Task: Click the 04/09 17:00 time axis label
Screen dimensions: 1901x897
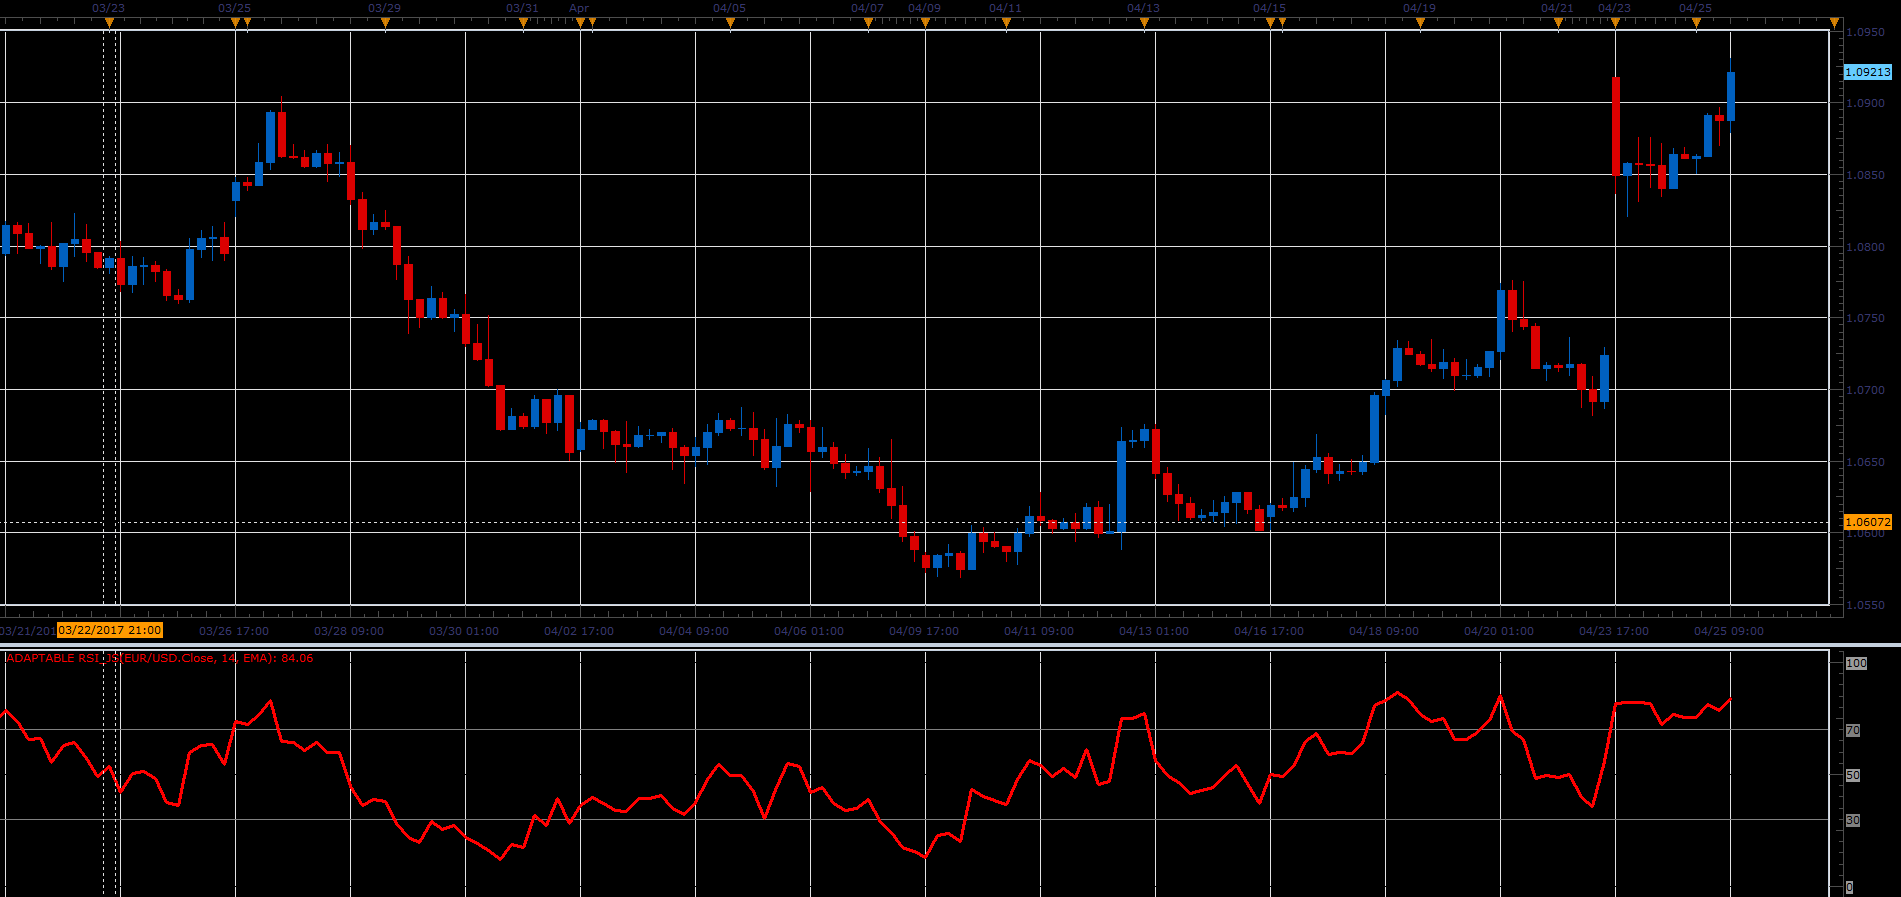Action: point(924,631)
